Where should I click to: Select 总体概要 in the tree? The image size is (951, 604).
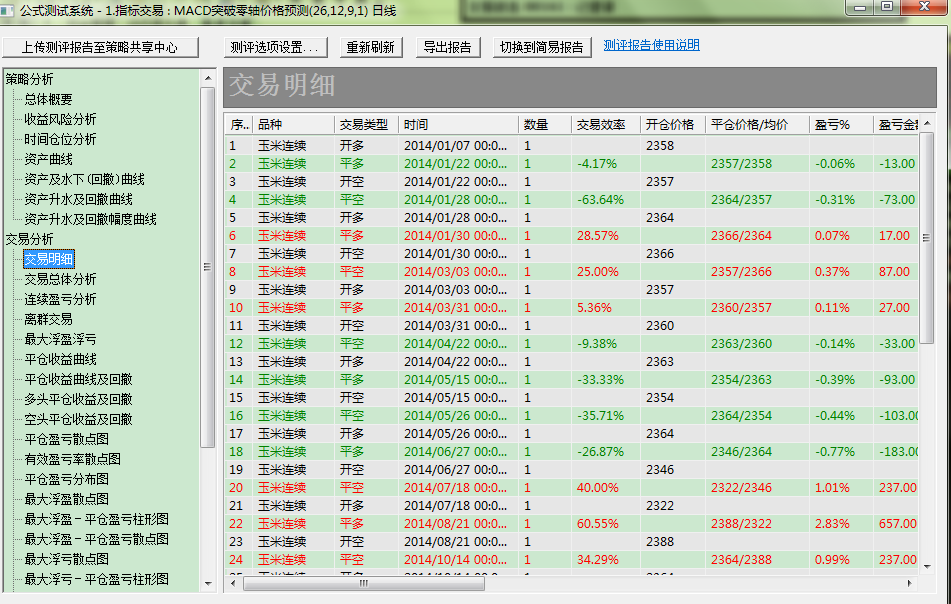coord(48,99)
